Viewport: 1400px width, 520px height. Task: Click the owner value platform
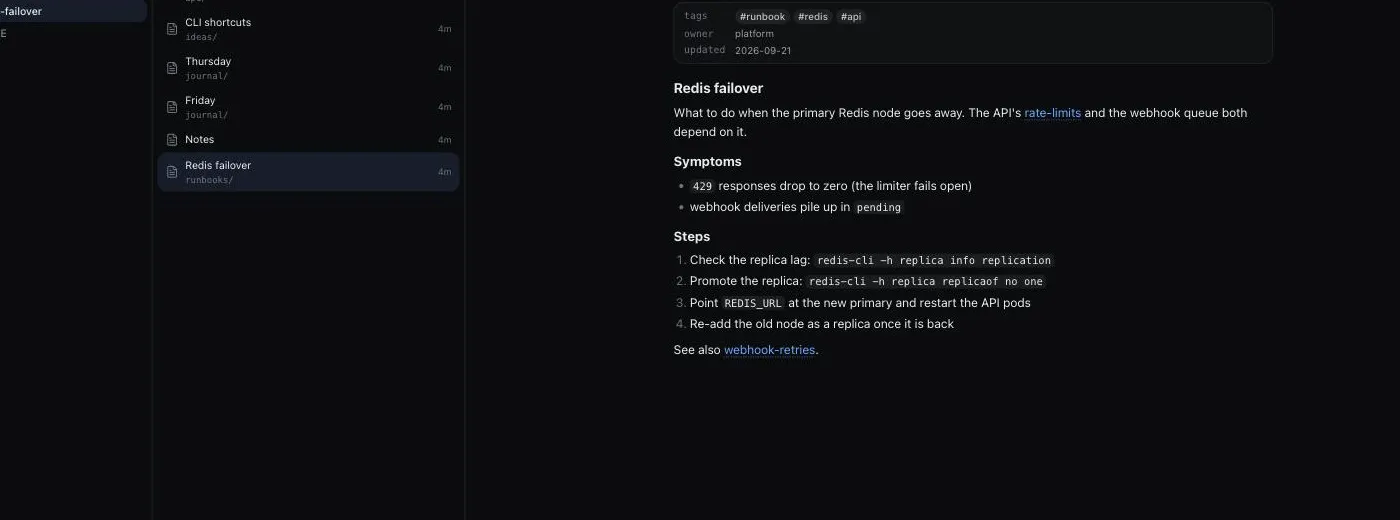[x=754, y=34]
